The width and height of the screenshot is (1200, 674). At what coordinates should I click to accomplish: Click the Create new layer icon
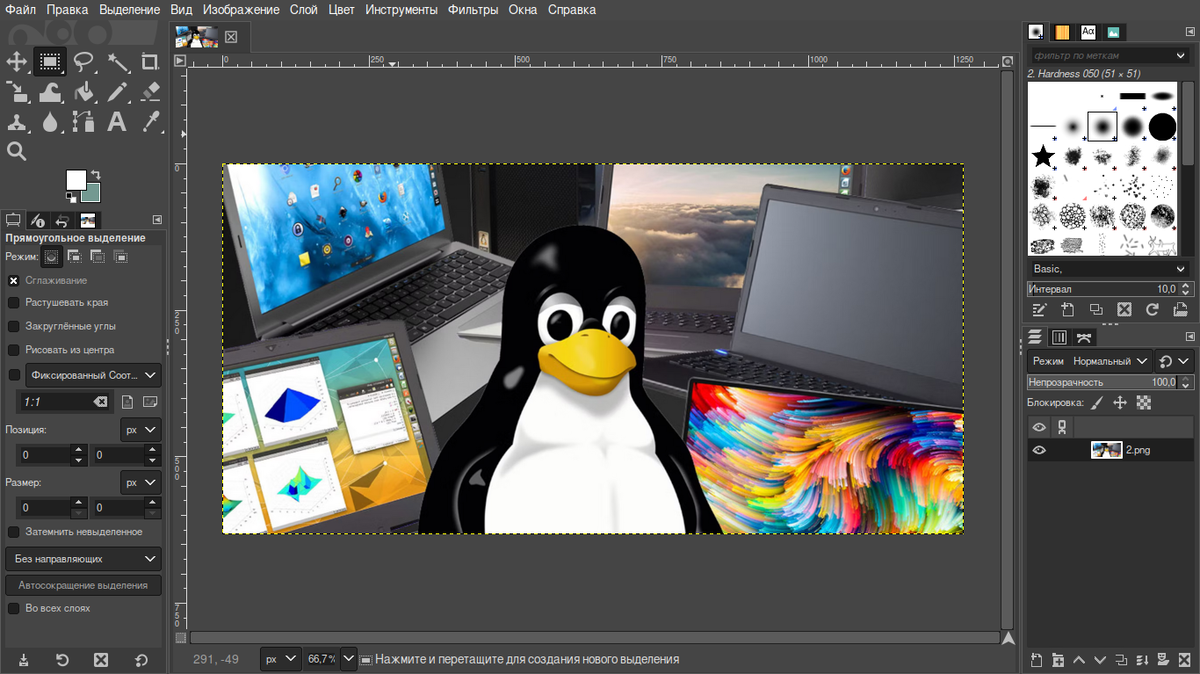click(x=1037, y=660)
